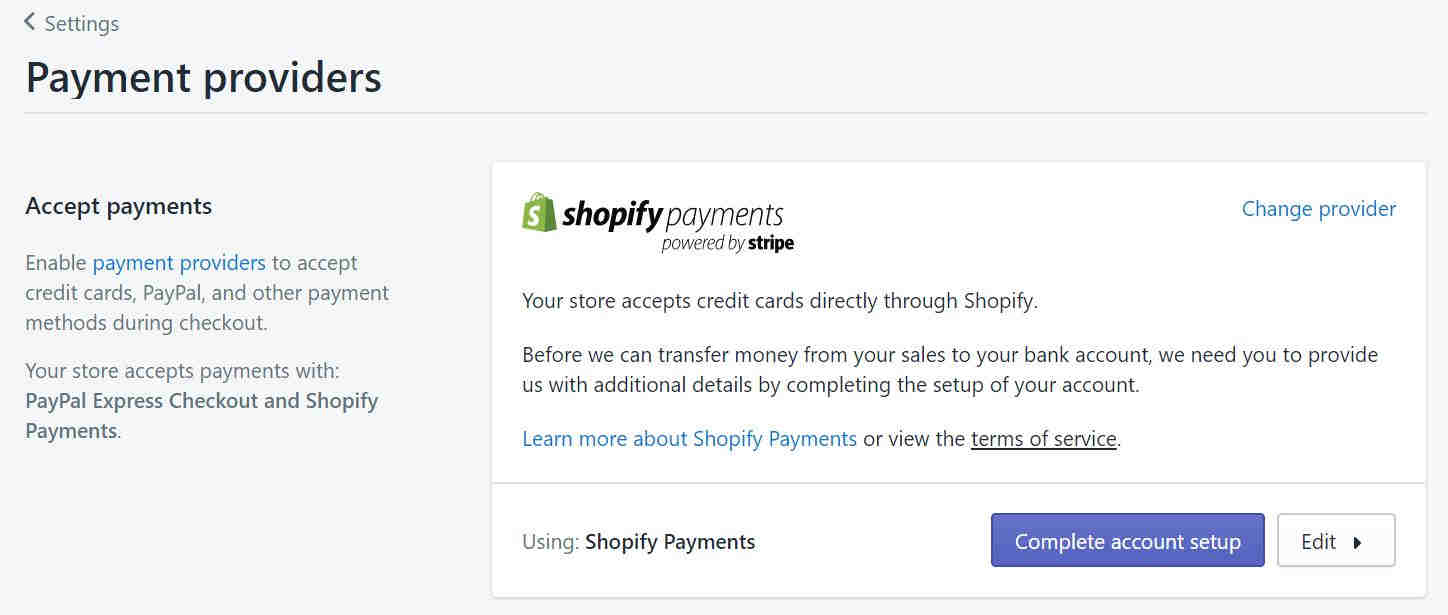Click the Complete account setup button
The image size is (1448, 615).
1127,541
